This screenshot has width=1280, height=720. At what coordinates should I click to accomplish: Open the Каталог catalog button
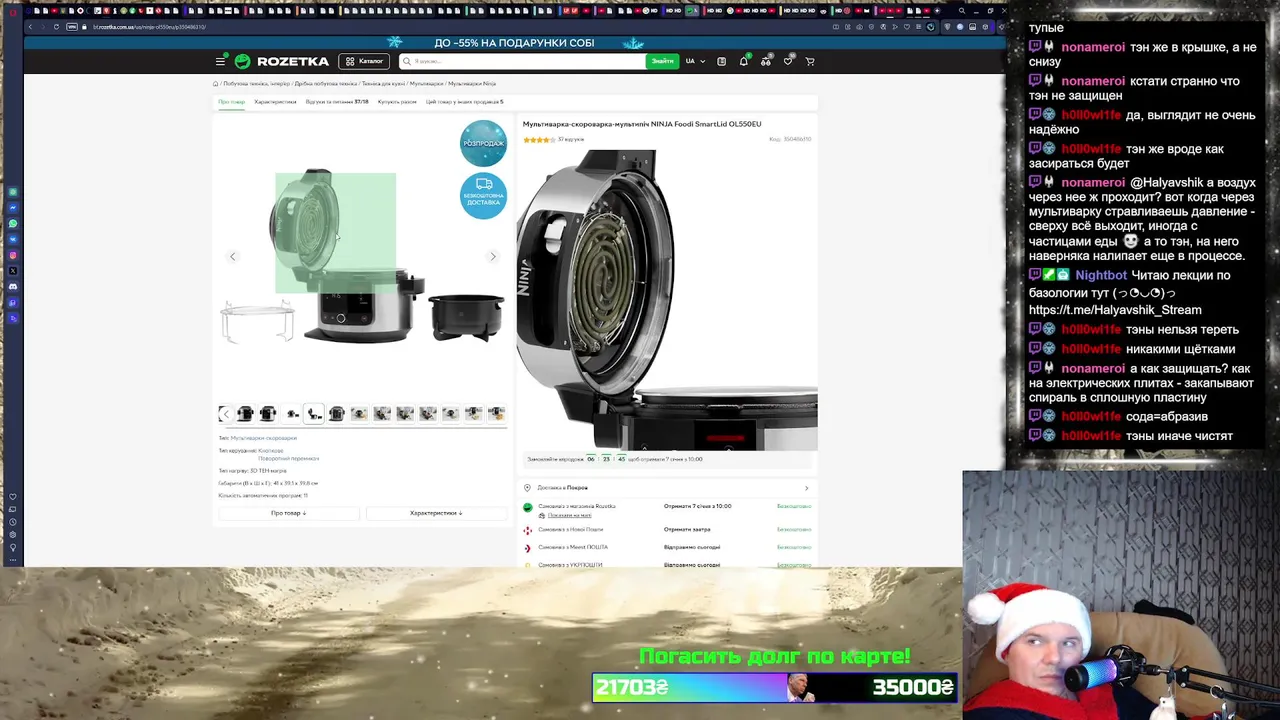(364, 61)
